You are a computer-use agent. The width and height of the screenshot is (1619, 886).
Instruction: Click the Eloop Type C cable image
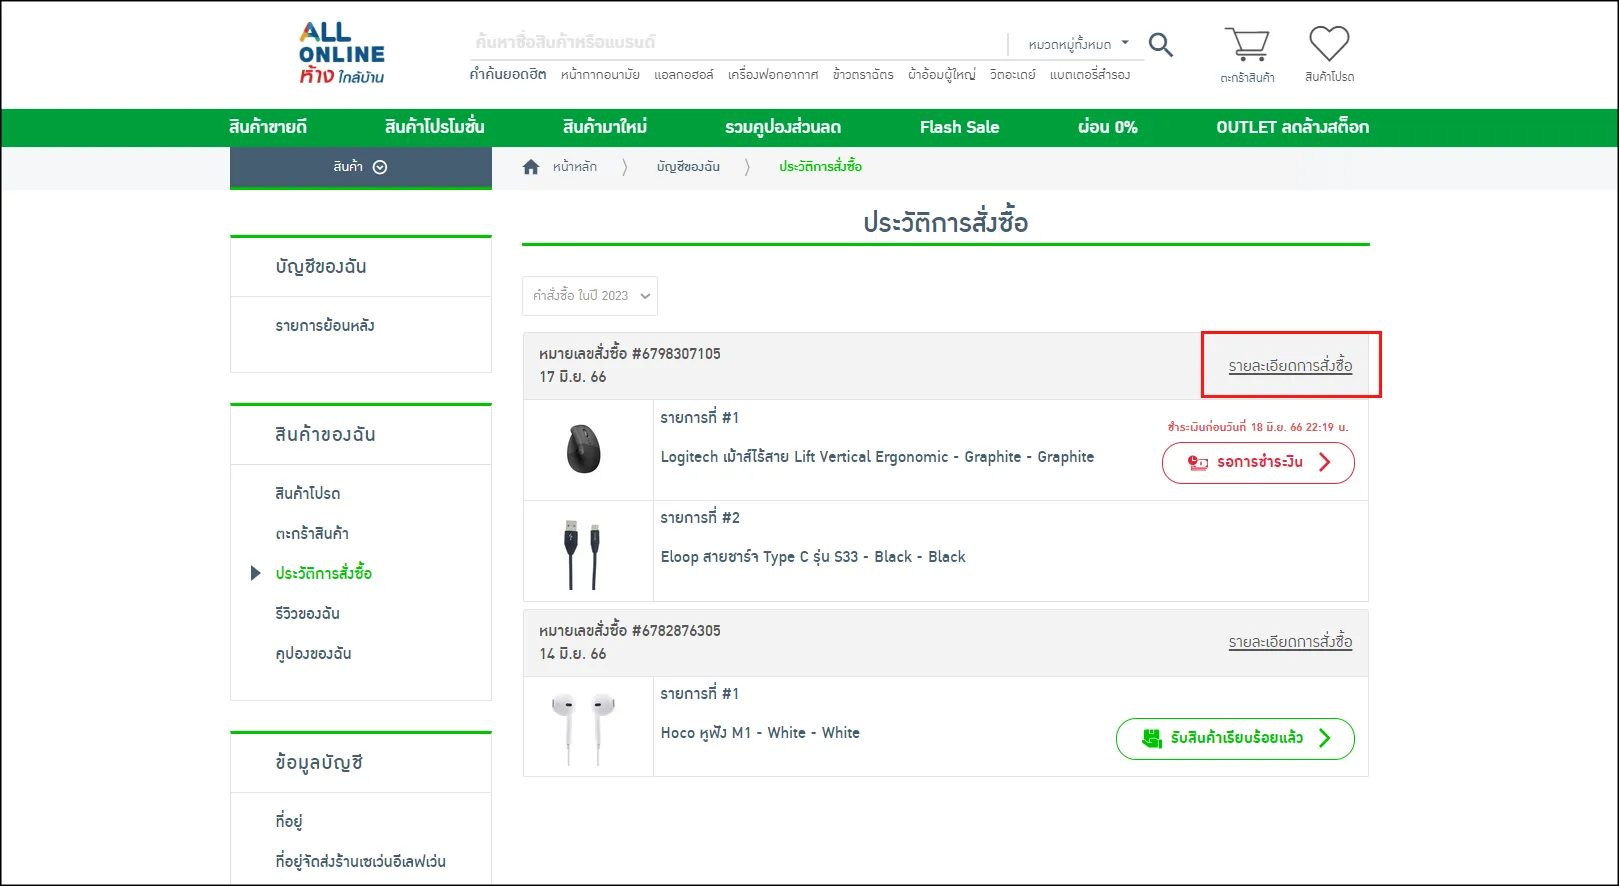[583, 552]
